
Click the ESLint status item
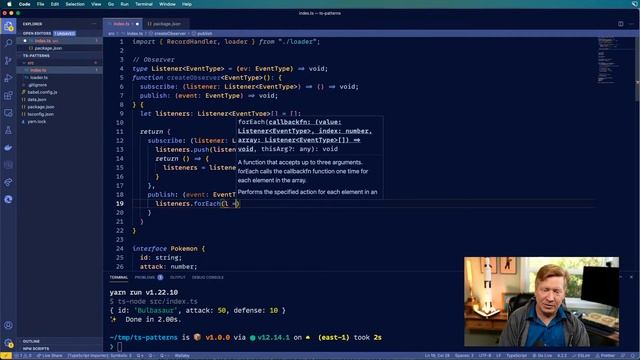coord(581,356)
